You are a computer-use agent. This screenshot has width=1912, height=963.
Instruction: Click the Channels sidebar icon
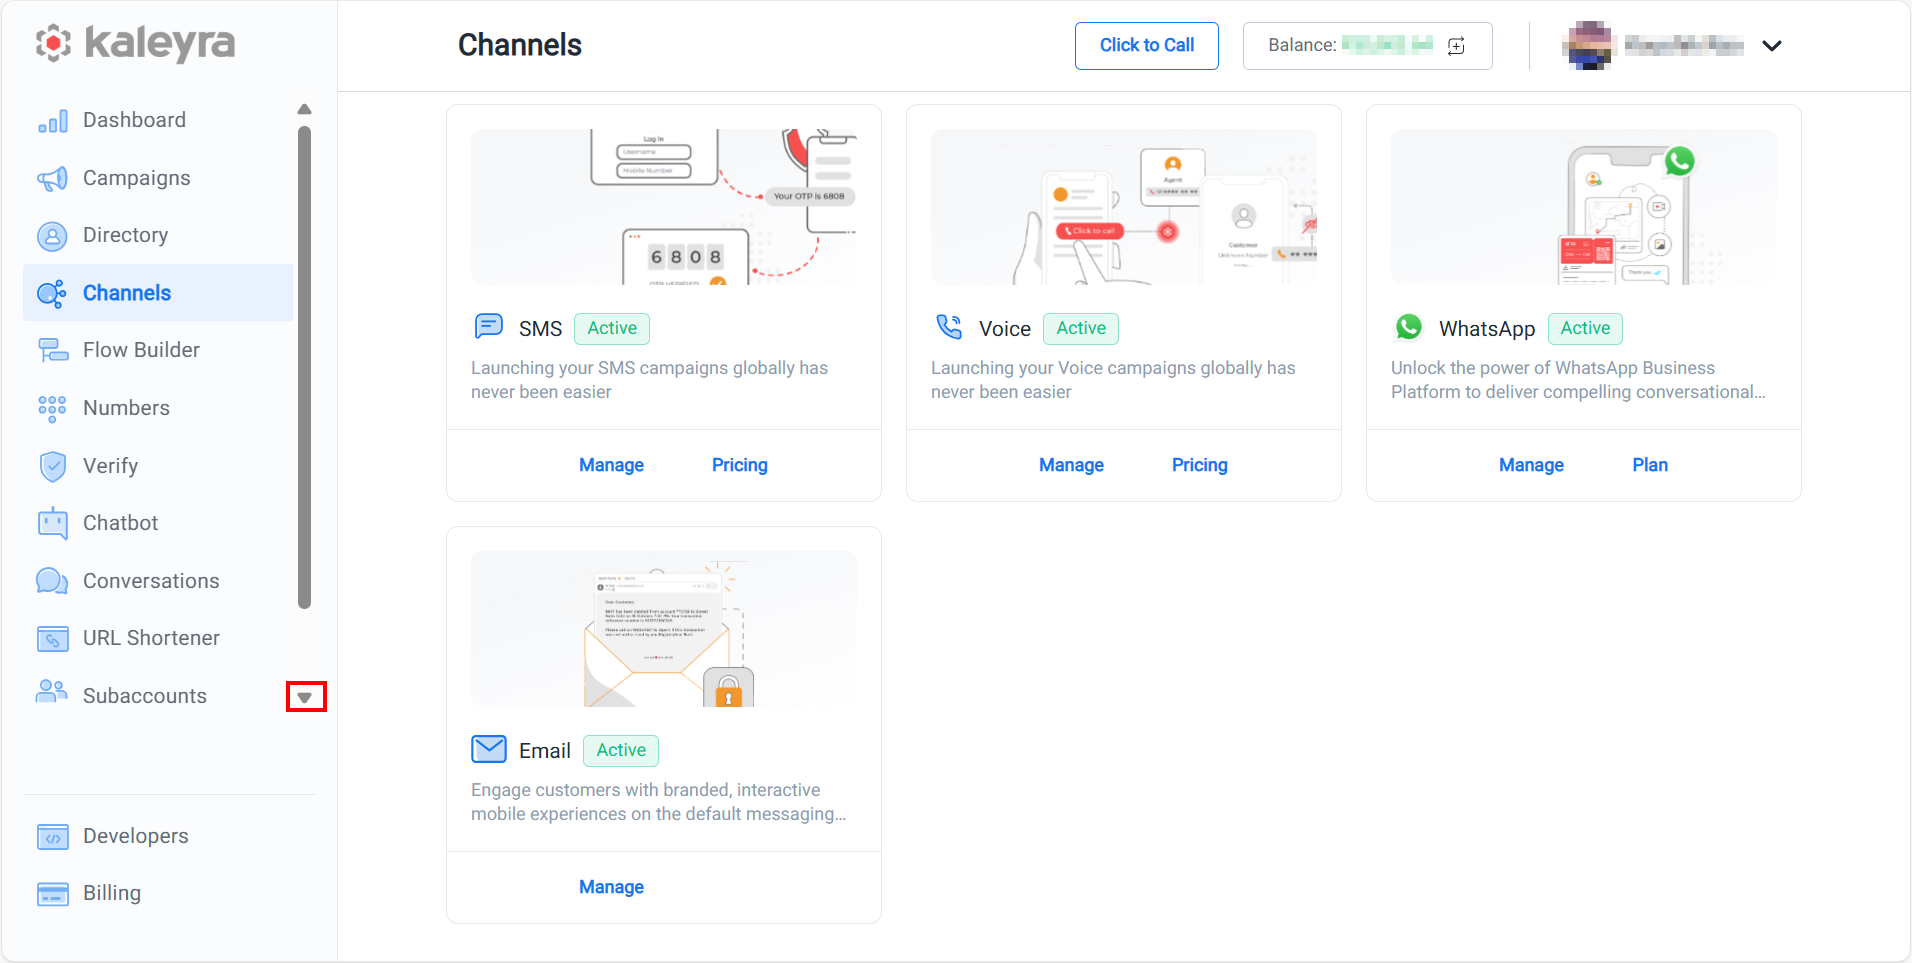coord(52,293)
